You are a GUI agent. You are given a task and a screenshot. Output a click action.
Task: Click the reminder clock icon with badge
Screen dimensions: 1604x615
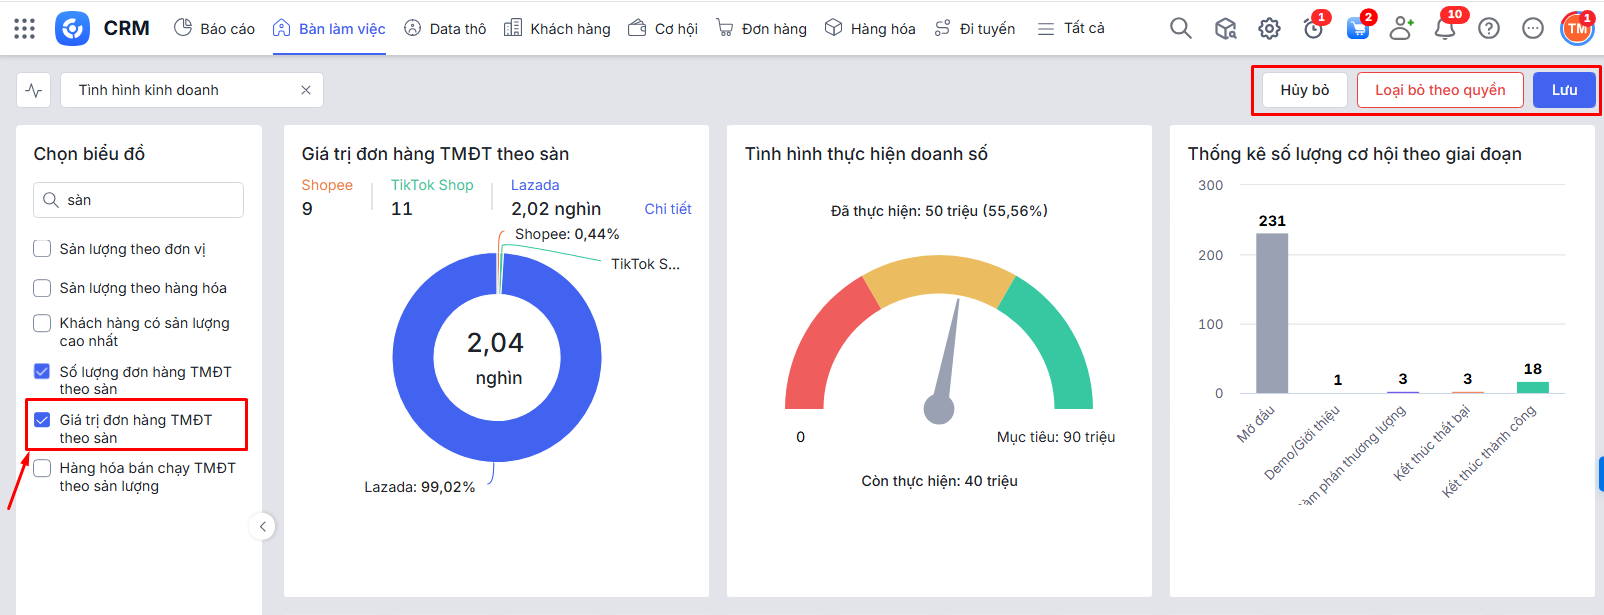point(1313,29)
